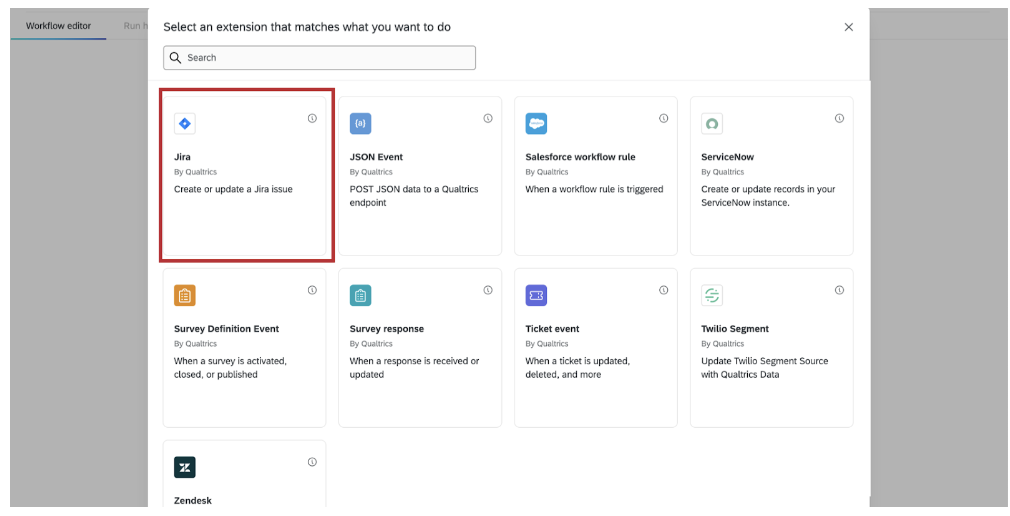Click the Ticket event purple icon

pos(536,295)
